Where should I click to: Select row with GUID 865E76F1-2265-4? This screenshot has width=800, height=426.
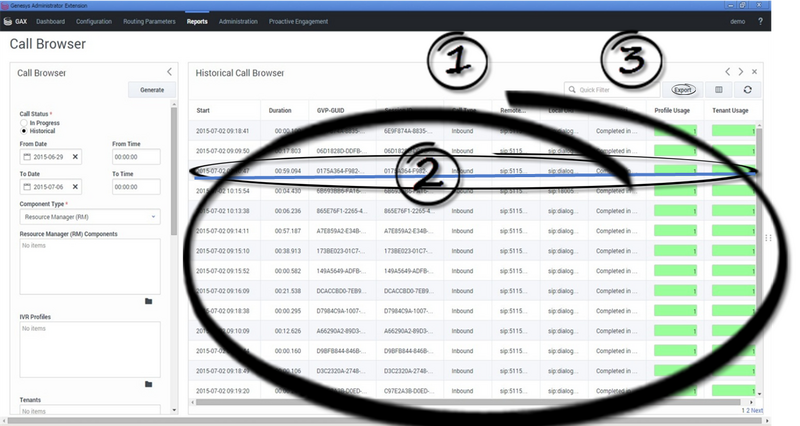472,211
